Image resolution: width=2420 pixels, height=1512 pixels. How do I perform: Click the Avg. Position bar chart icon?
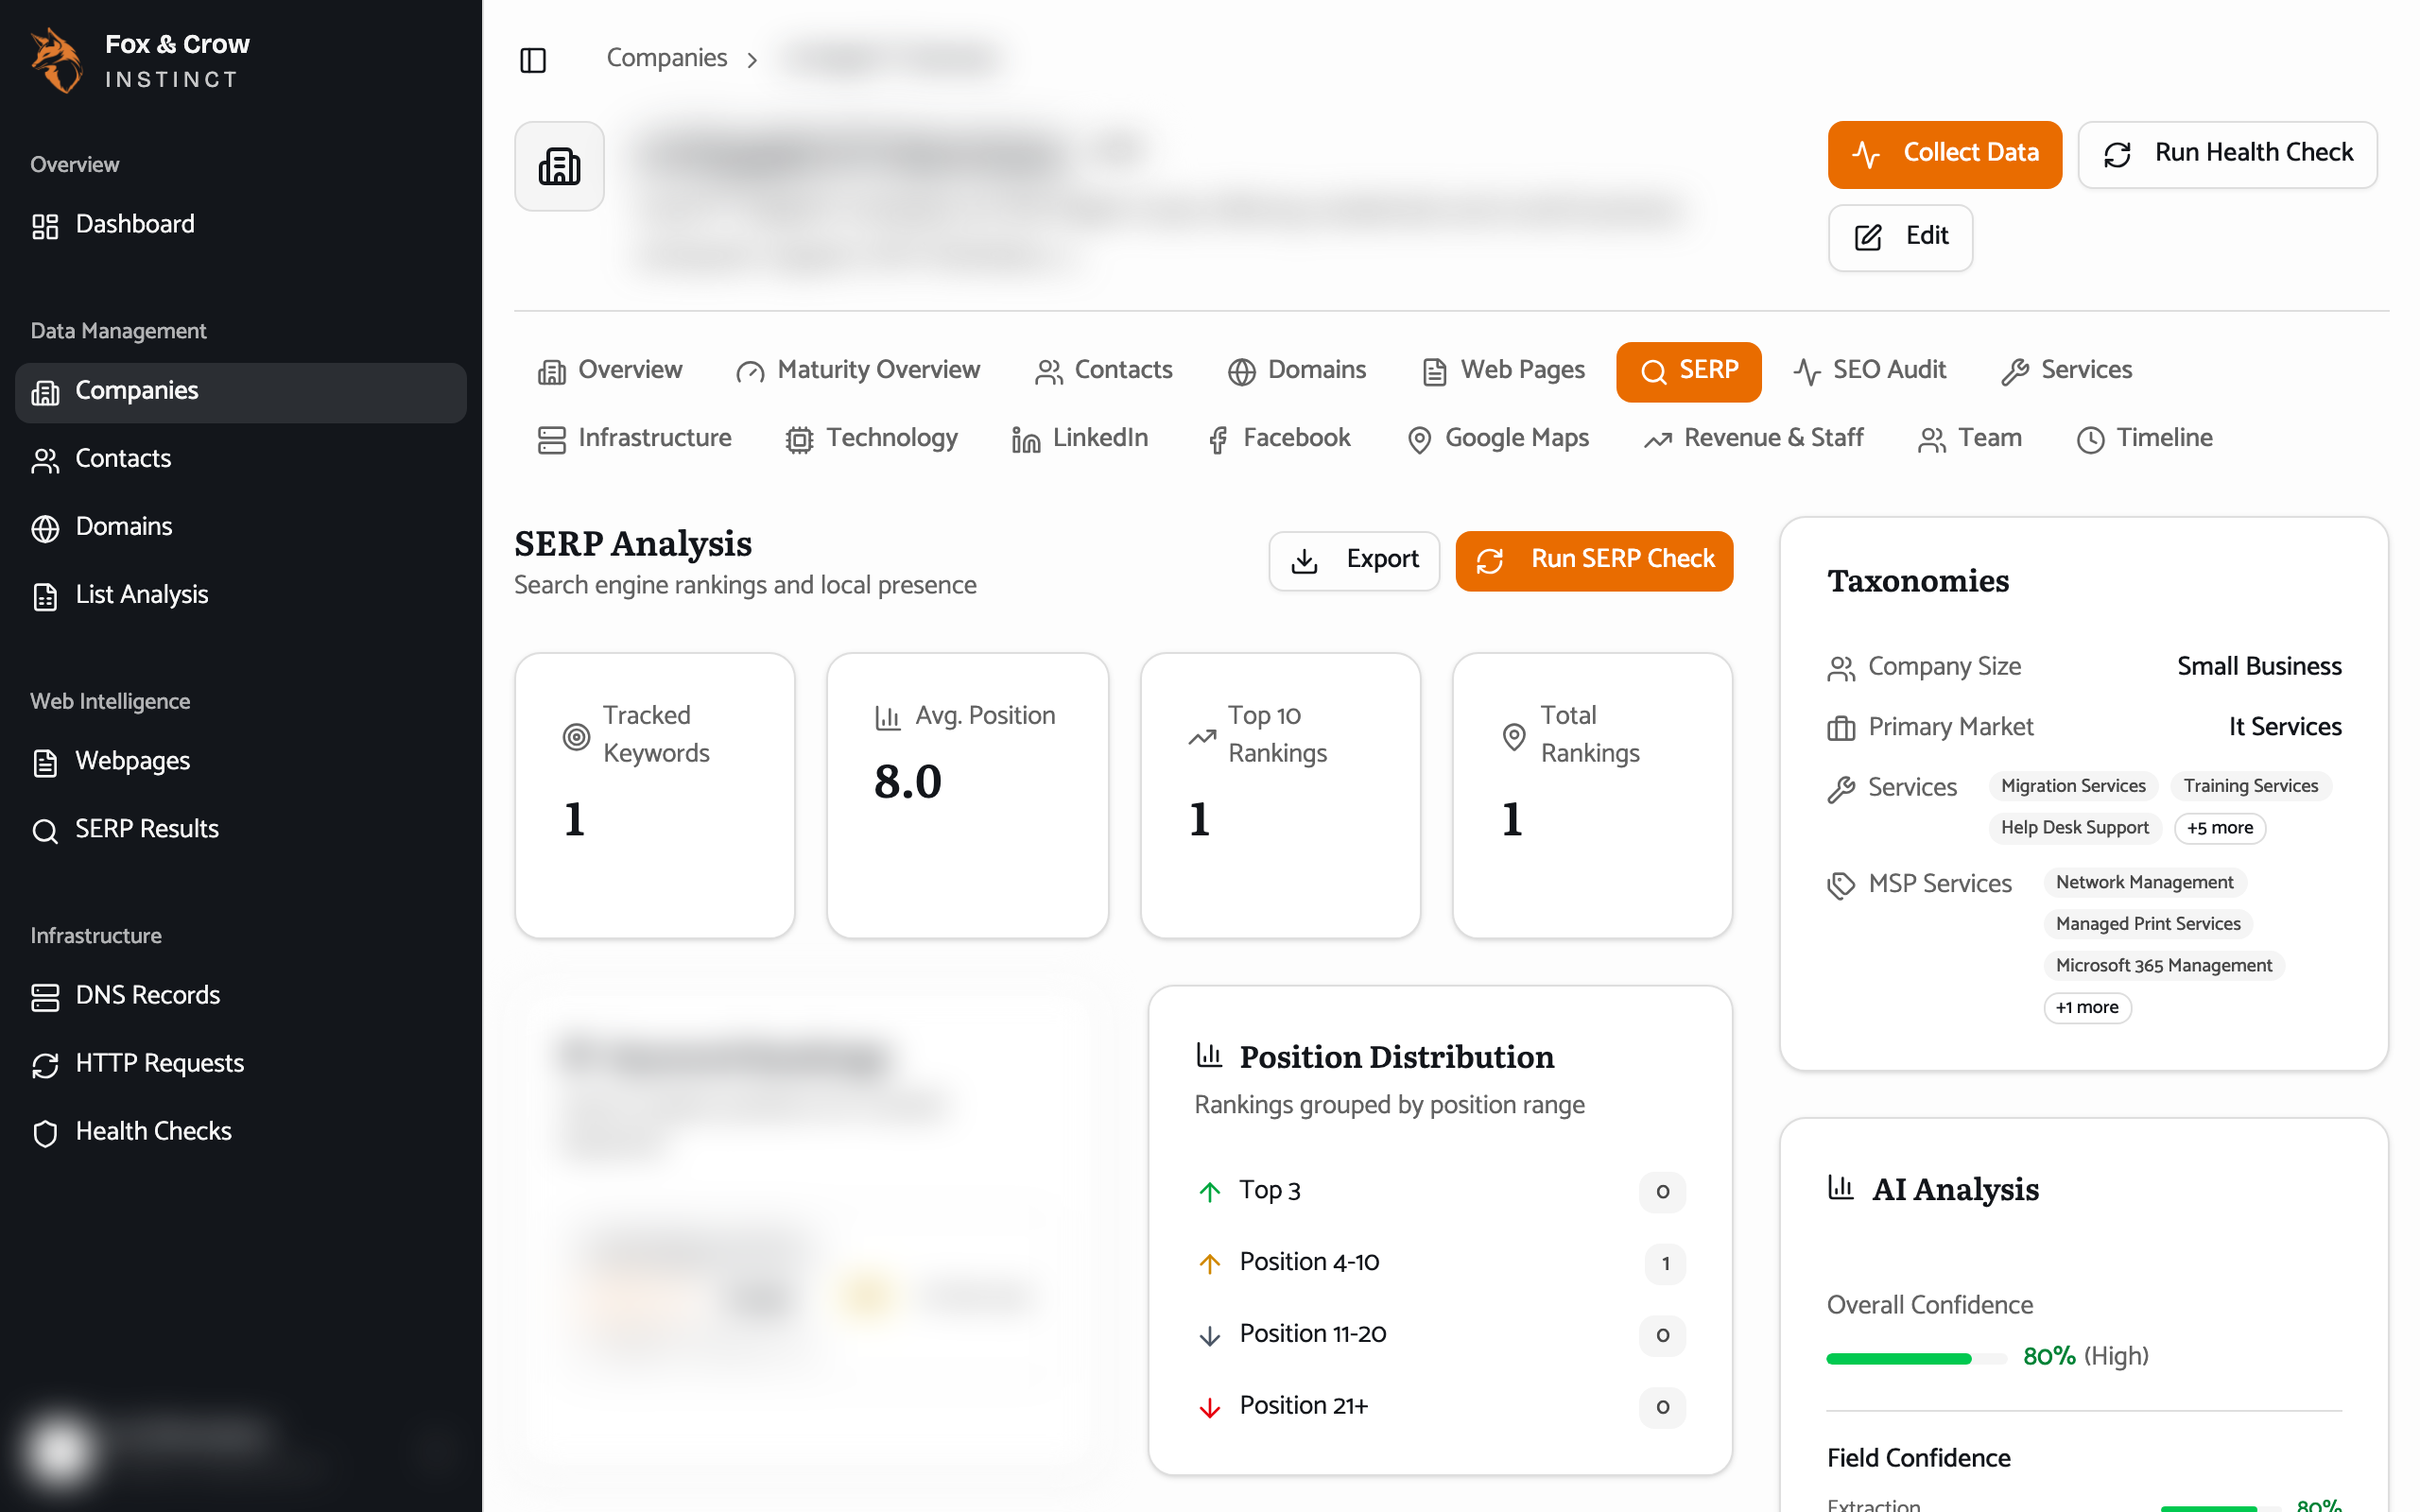point(888,717)
